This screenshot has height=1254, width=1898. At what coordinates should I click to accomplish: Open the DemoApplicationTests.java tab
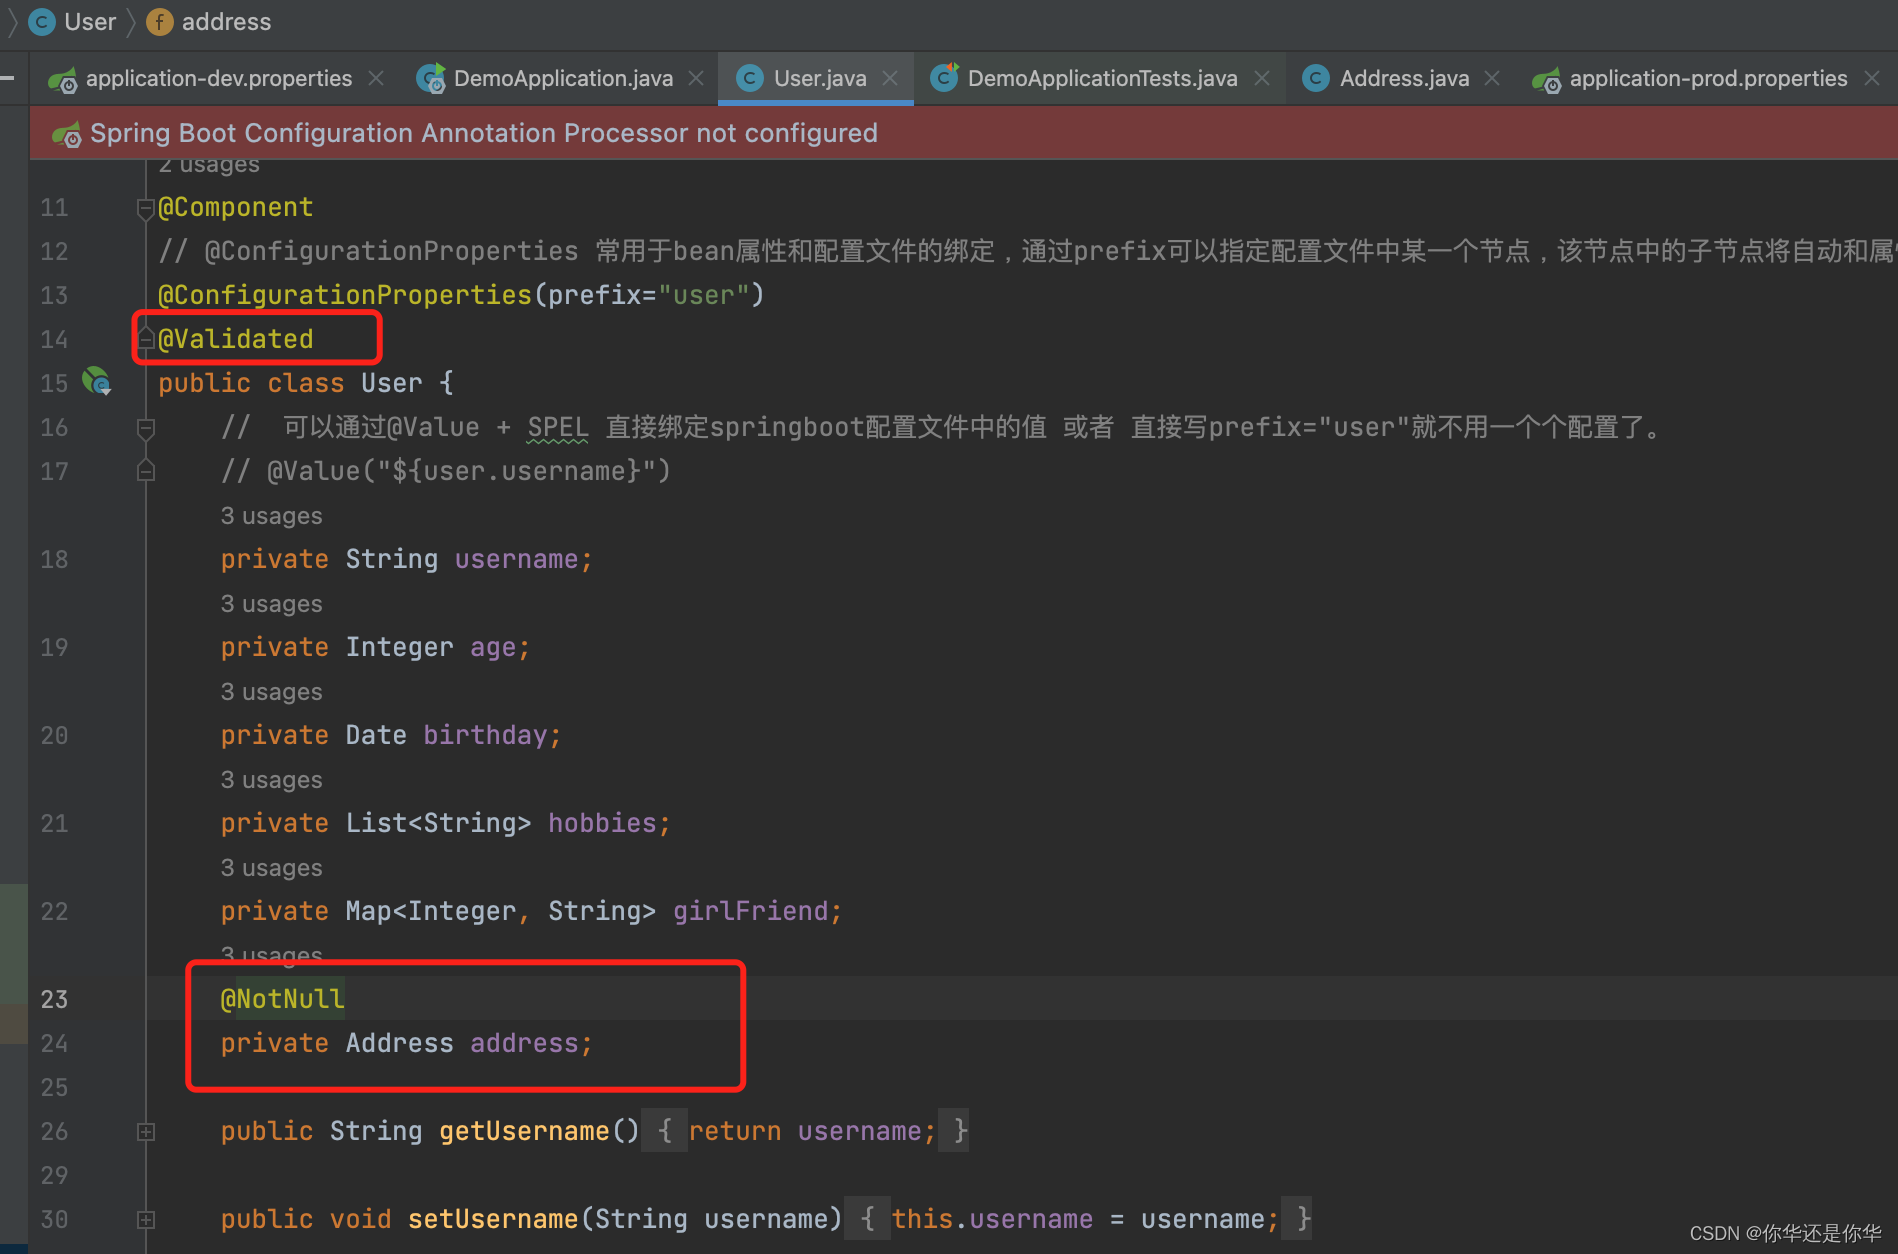[x=1102, y=78]
